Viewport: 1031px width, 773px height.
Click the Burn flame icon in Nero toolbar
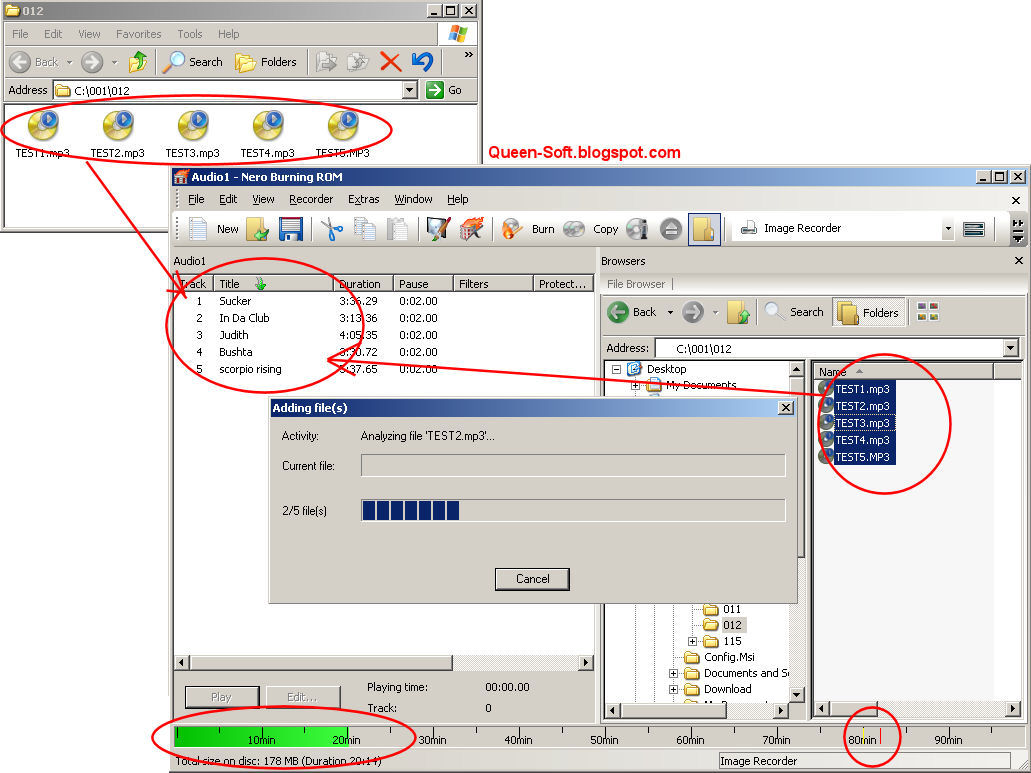(512, 229)
